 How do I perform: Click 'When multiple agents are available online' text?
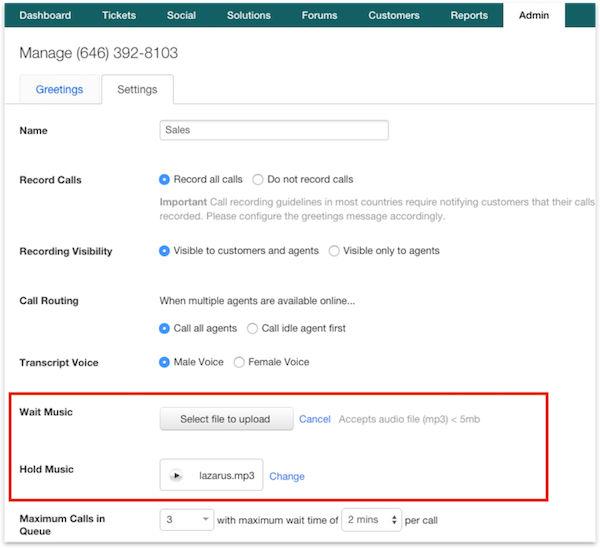click(x=257, y=301)
